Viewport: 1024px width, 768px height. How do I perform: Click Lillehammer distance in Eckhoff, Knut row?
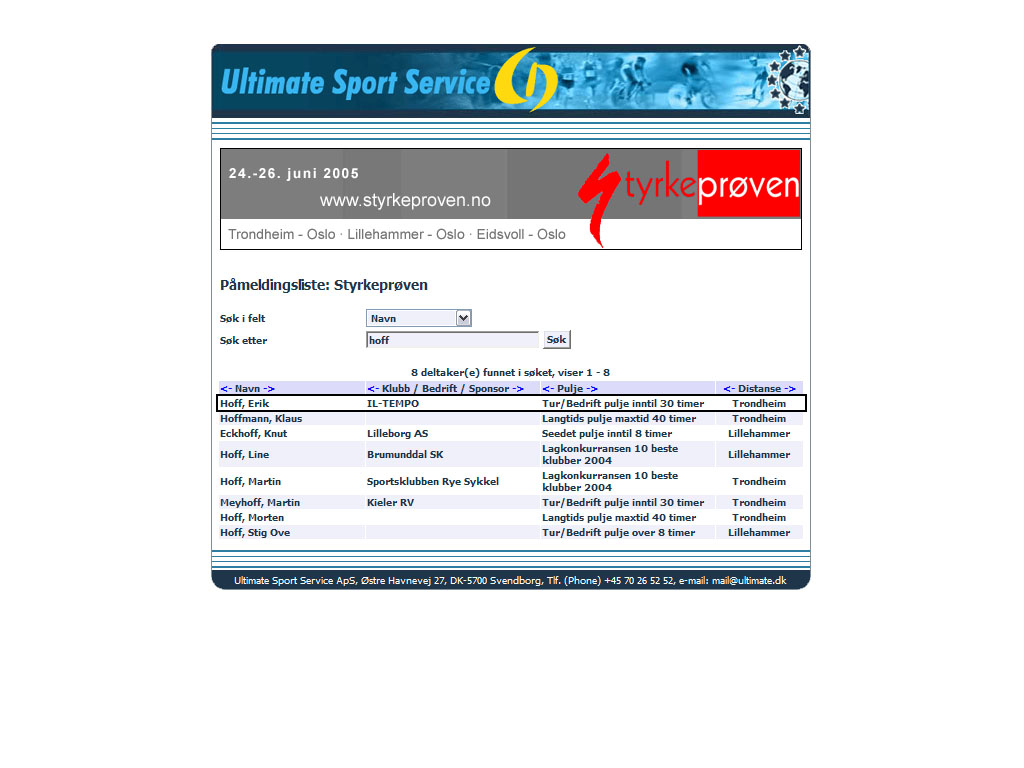[759, 434]
